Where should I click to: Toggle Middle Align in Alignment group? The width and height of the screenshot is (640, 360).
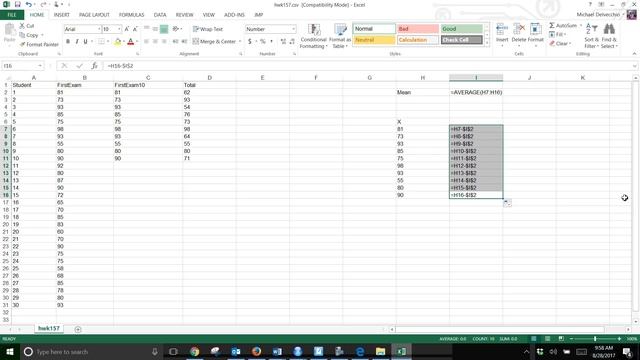[x=155, y=29]
